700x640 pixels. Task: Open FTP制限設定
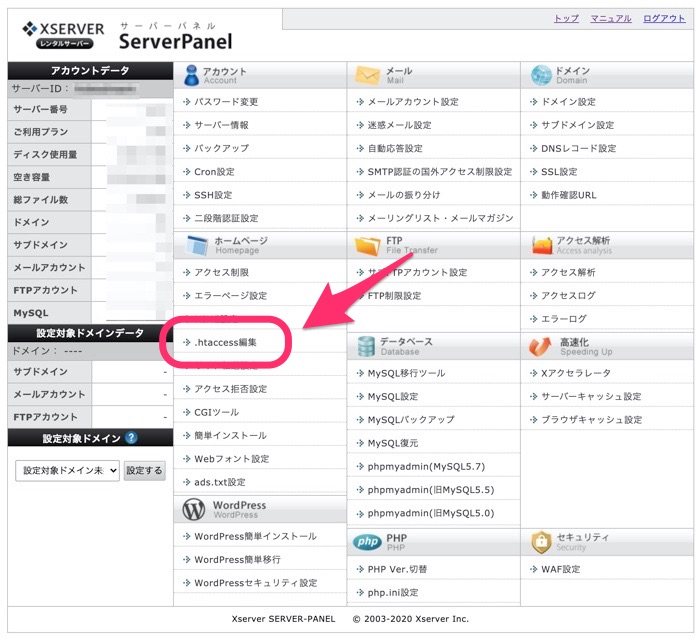[x=394, y=295]
